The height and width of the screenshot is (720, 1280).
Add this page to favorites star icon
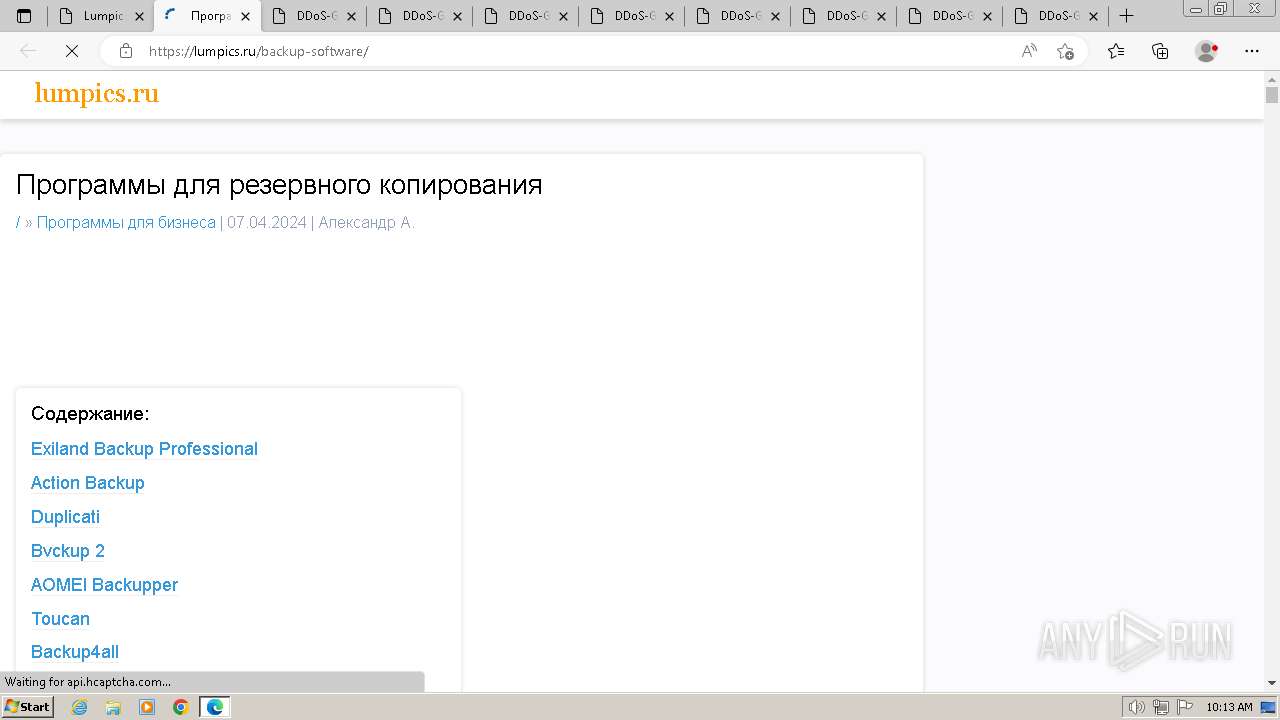coord(1065,51)
